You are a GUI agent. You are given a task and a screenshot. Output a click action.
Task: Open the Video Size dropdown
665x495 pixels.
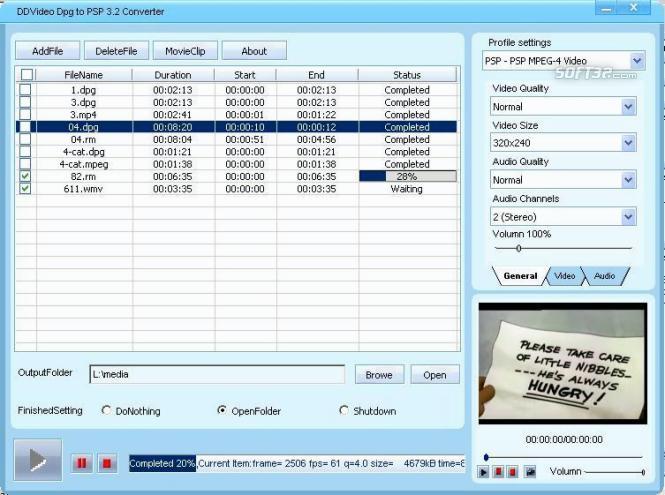click(x=629, y=143)
